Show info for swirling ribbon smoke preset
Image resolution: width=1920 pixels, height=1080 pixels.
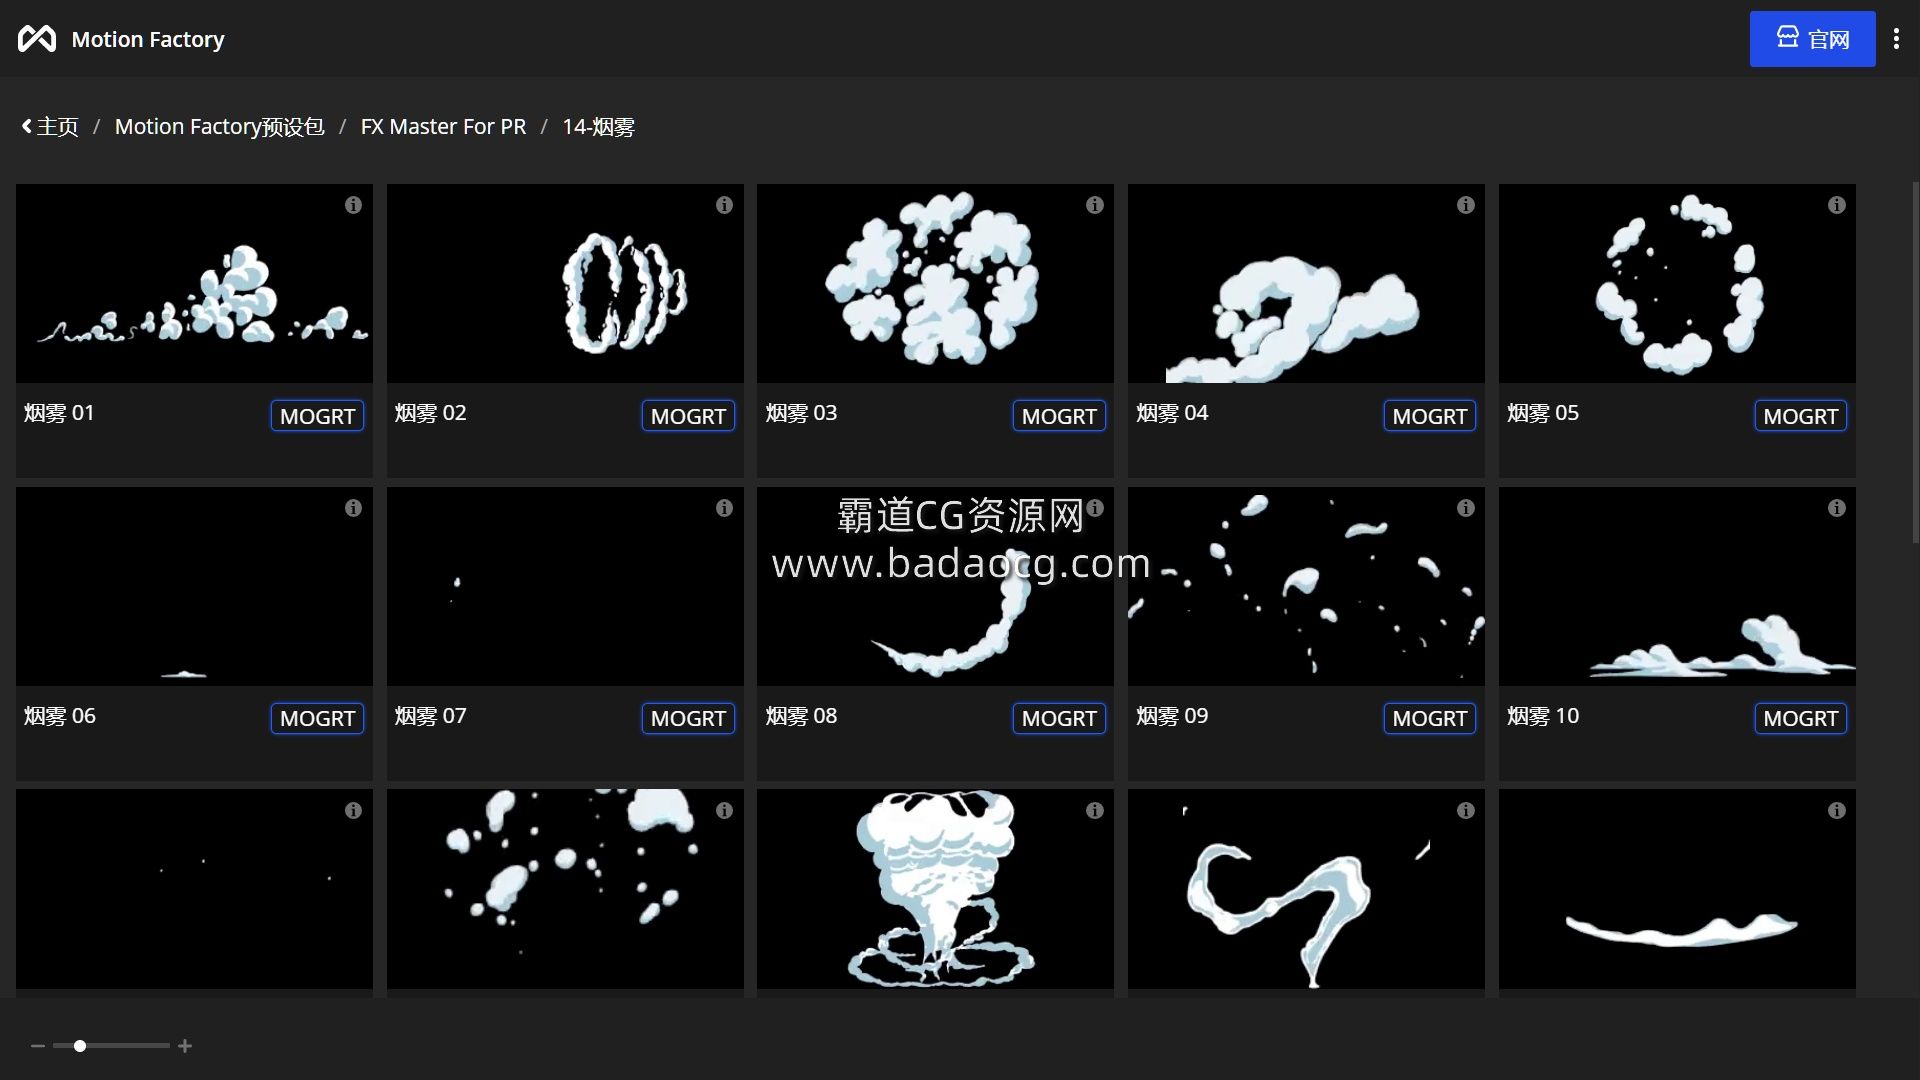[x=1466, y=811]
